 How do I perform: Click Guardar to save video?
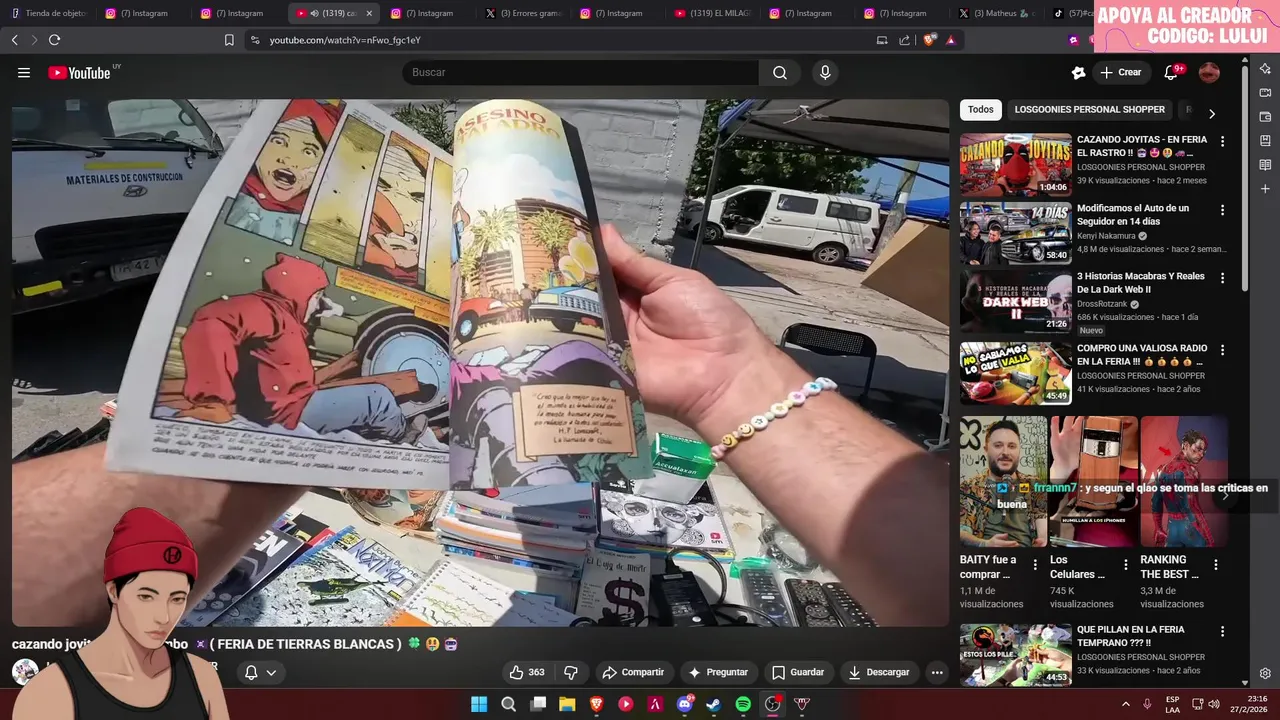798,672
